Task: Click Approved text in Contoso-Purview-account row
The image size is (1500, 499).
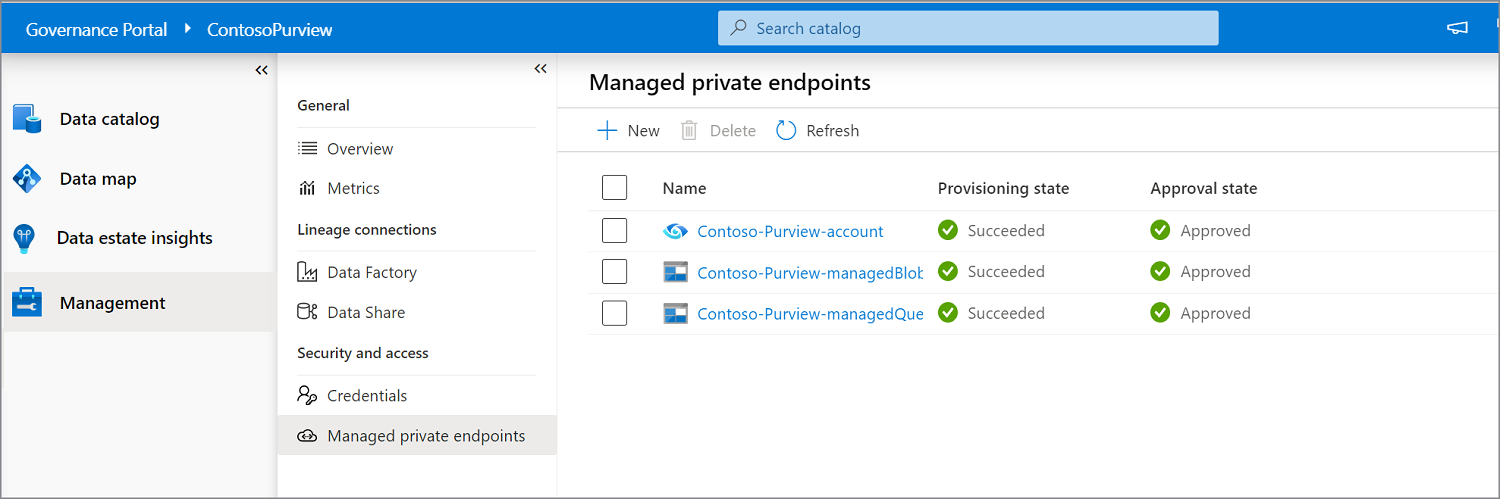Action: [1216, 231]
